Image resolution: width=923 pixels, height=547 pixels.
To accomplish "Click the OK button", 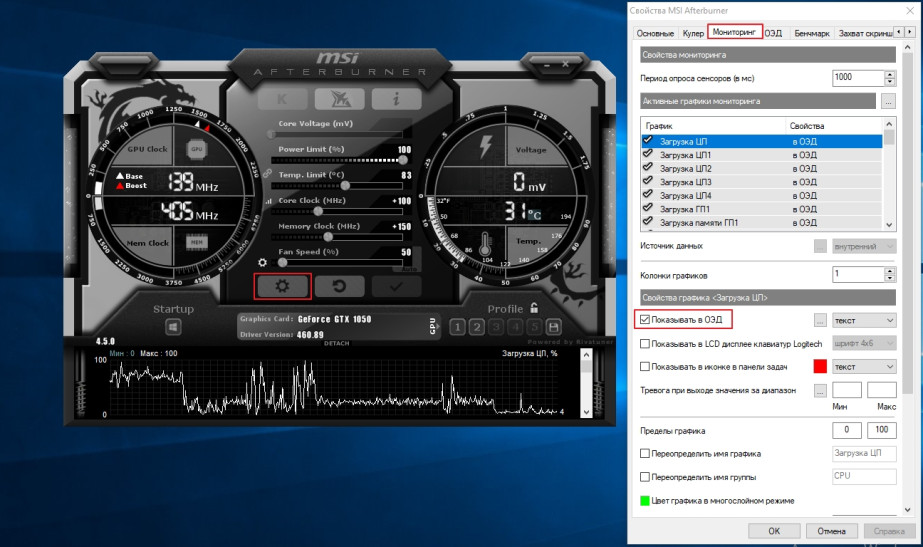I will 774,531.
